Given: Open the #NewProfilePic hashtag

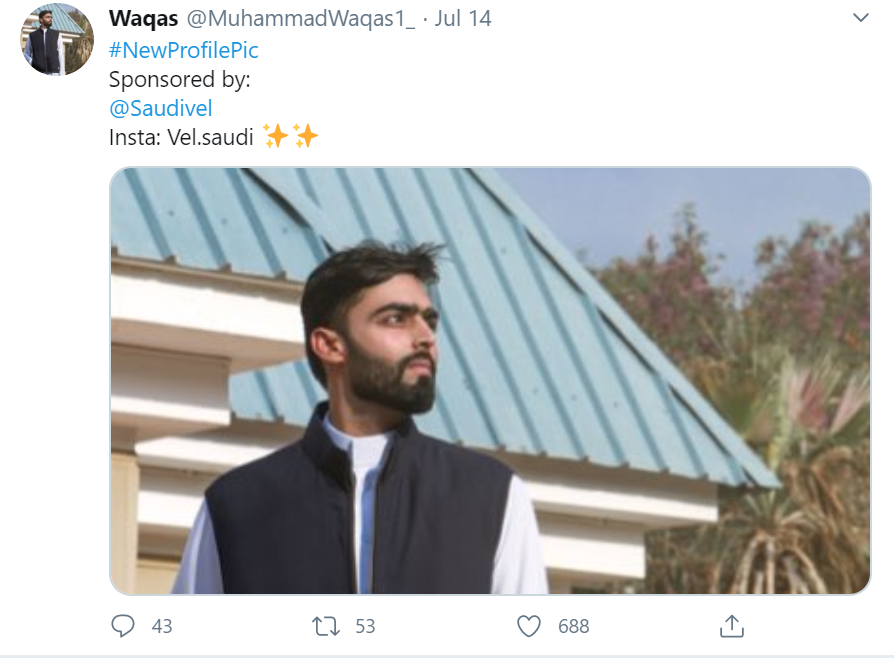Looking at the screenshot, I should pos(184,50).
